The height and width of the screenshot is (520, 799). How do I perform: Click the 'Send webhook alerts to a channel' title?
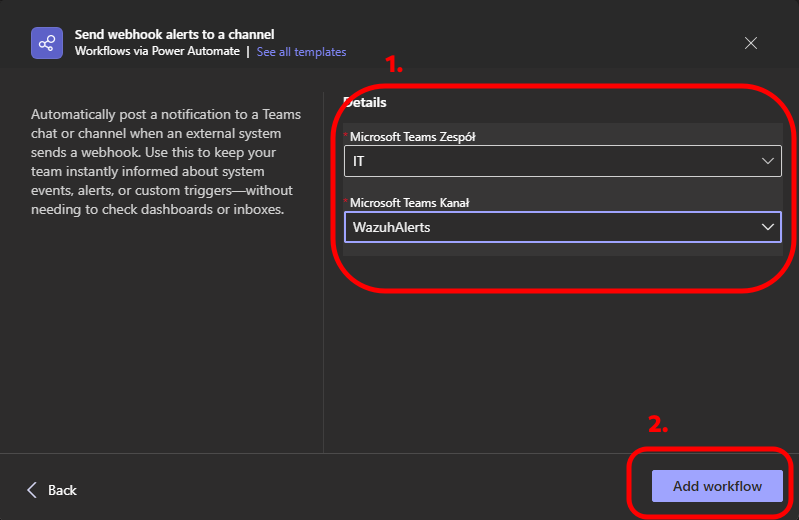point(174,35)
